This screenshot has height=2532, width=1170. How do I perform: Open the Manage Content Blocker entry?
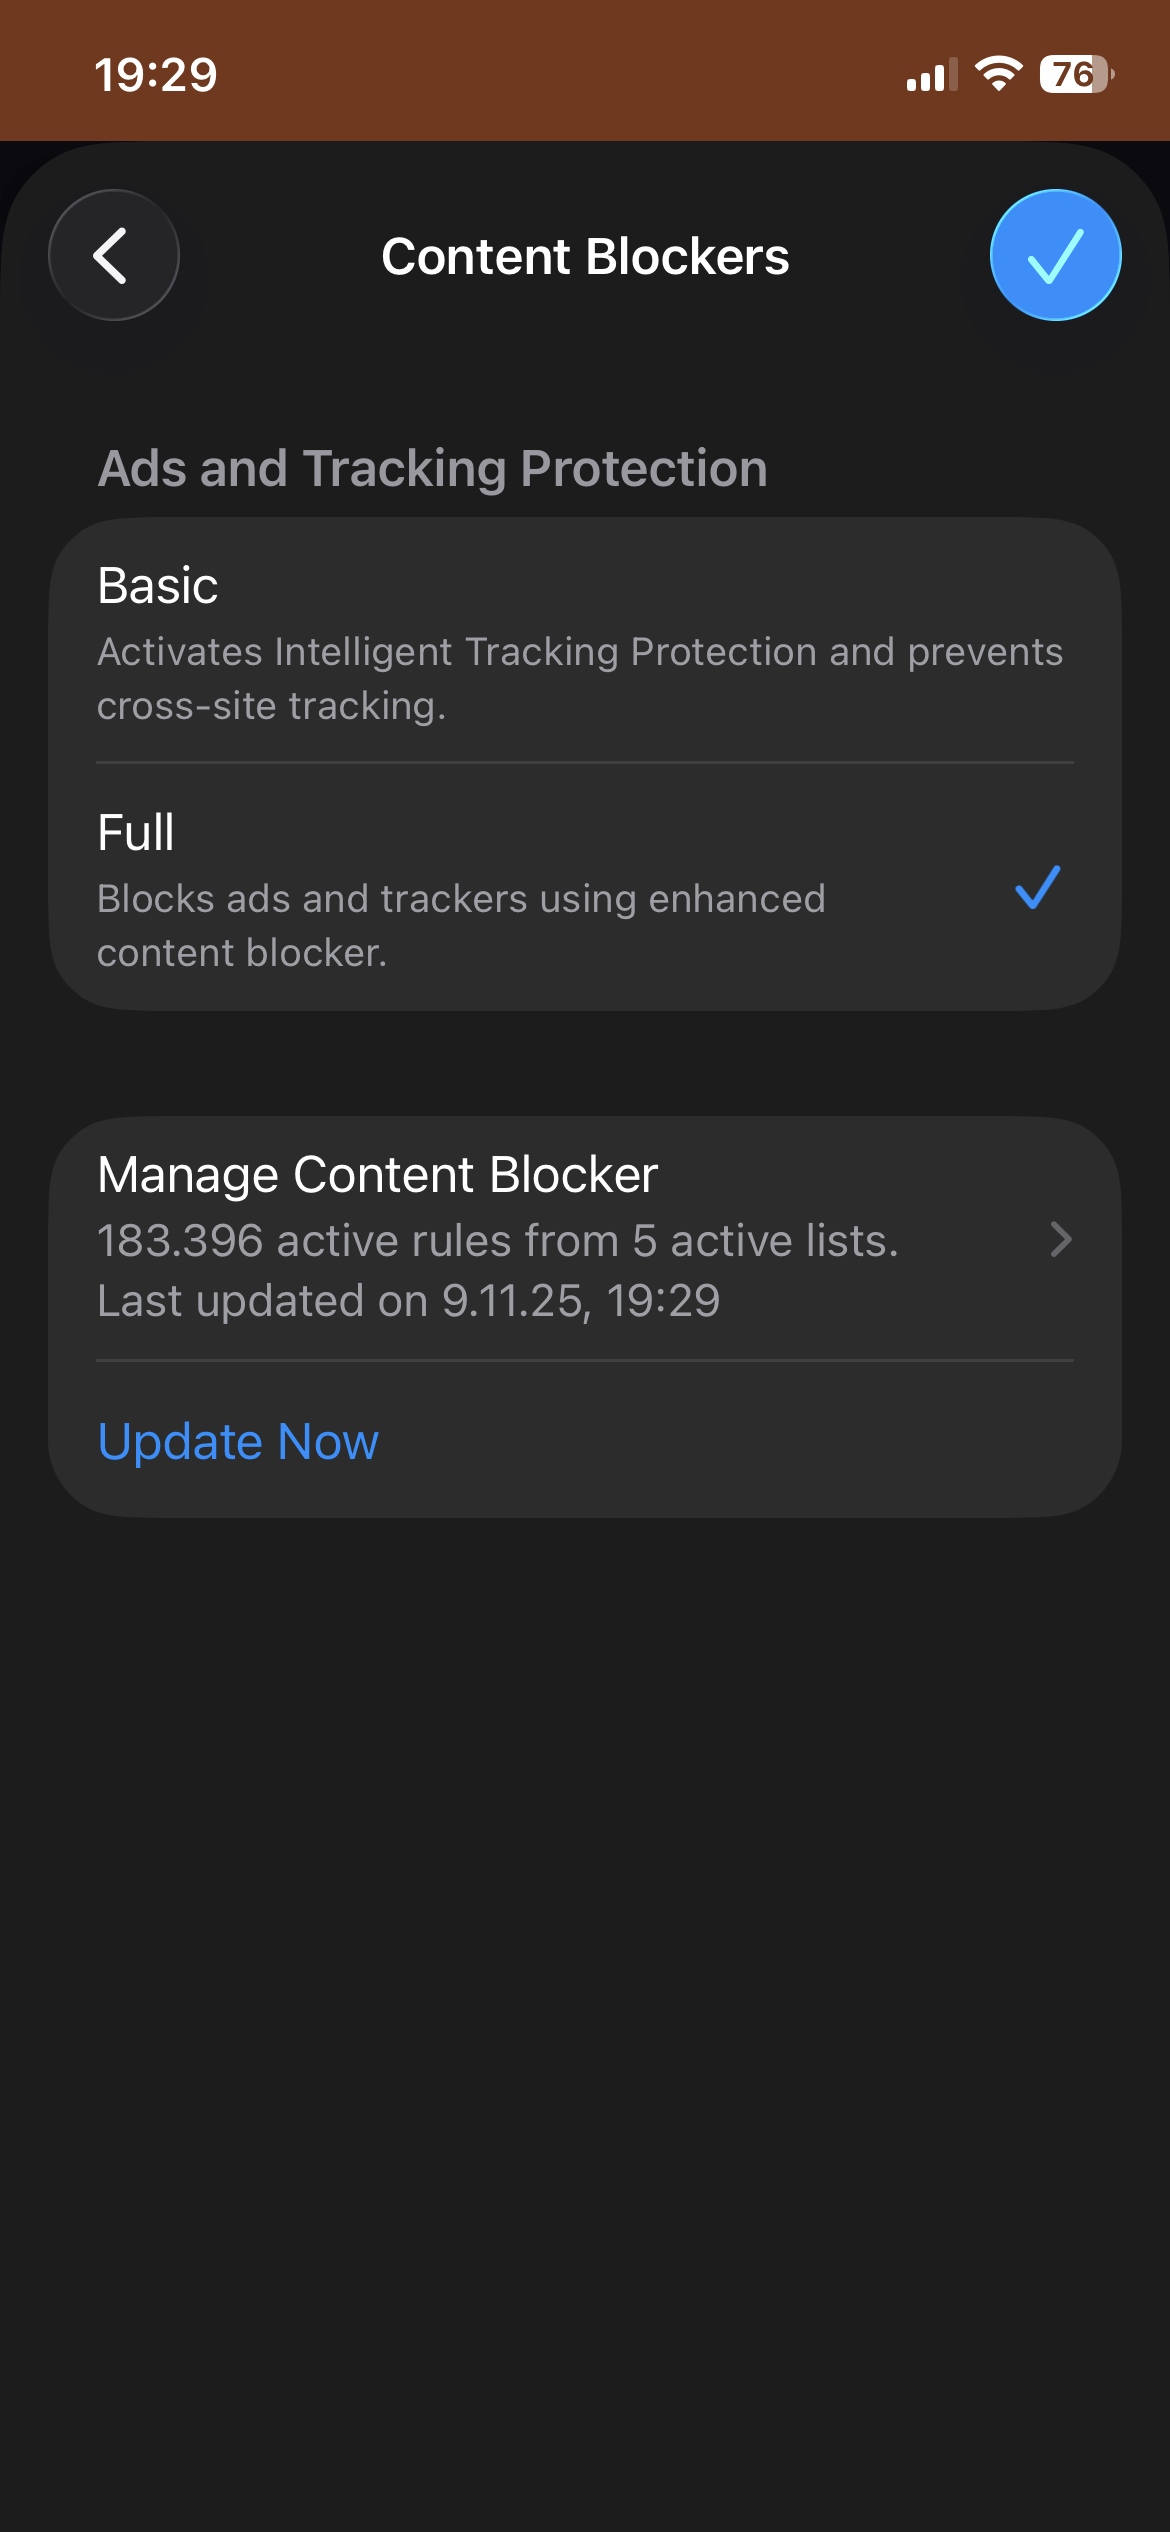click(378, 1175)
